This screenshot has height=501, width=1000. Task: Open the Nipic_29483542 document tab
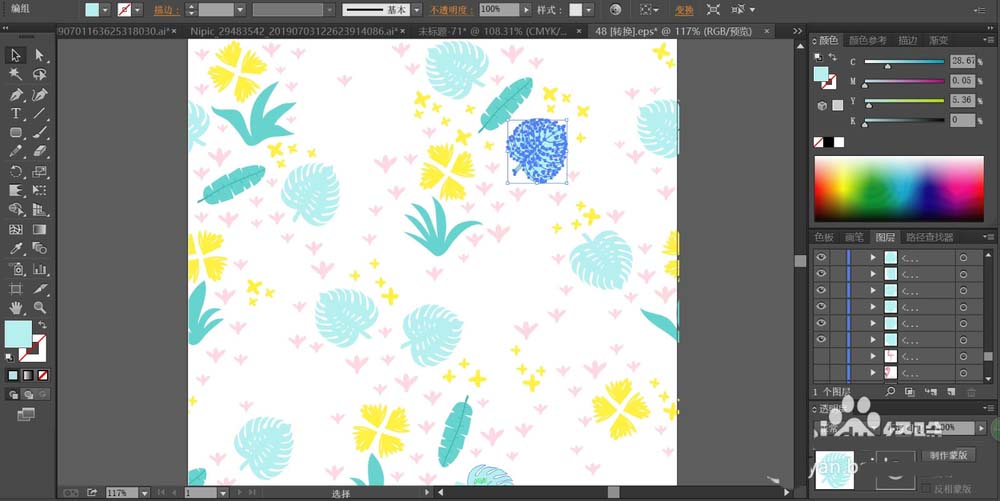(293, 31)
